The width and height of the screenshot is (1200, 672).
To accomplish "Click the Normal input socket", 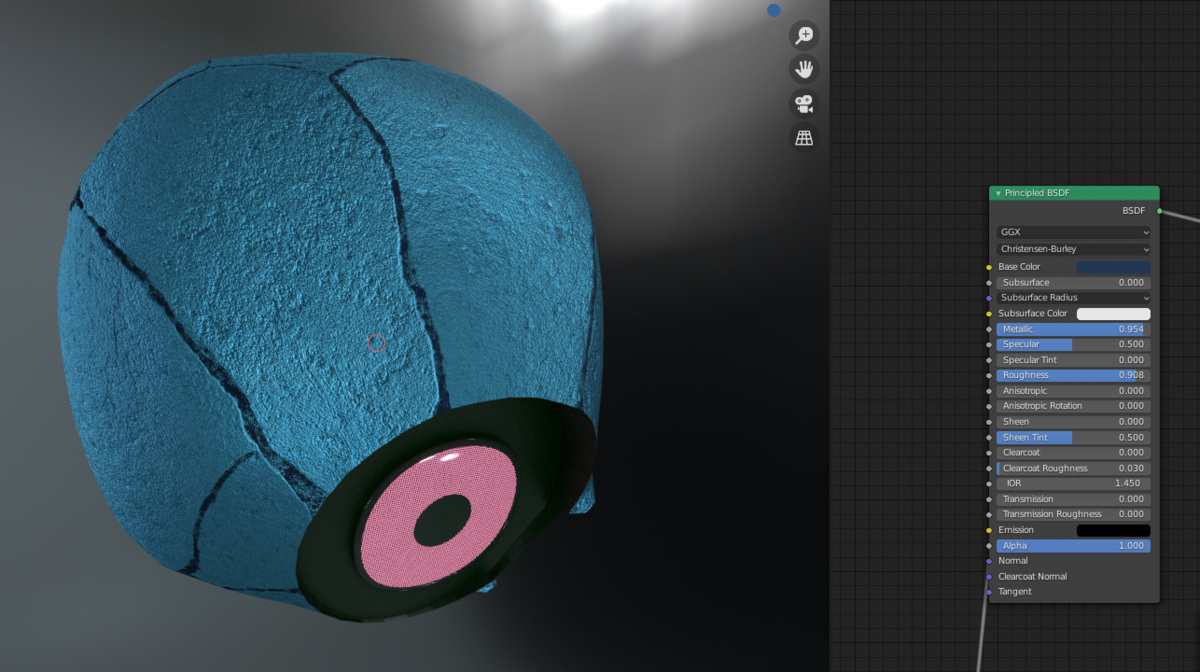I will 989,561.
